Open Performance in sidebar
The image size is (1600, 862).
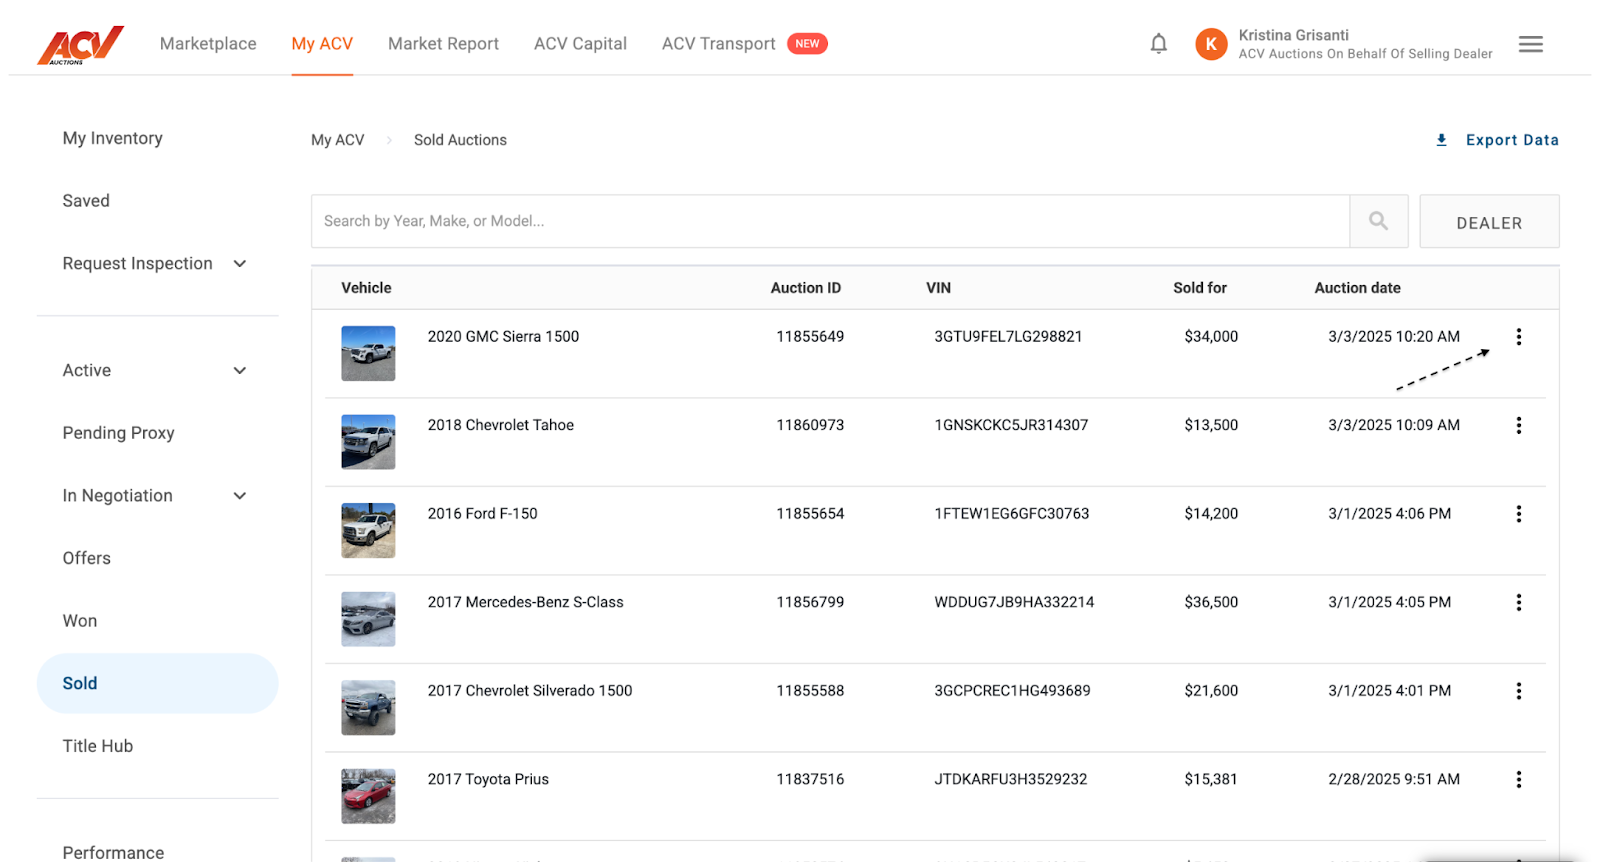pyautogui.click(x=113, y=852)
